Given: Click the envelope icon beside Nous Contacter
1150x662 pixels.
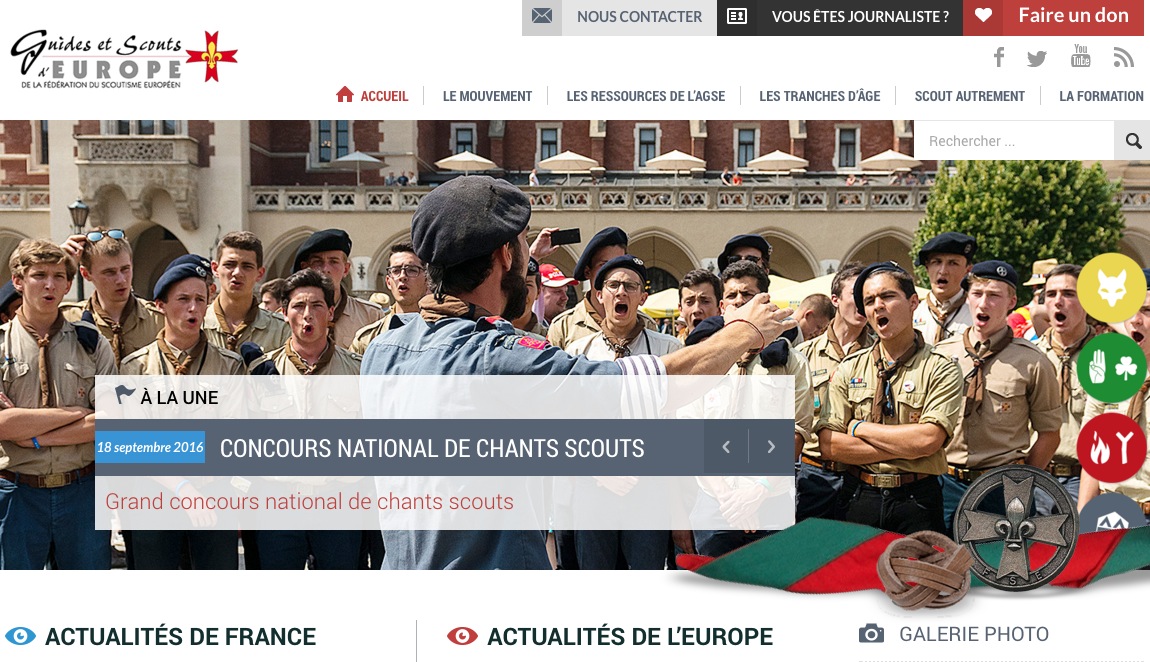Looking at the screenshot, I should tap(542, 16).
